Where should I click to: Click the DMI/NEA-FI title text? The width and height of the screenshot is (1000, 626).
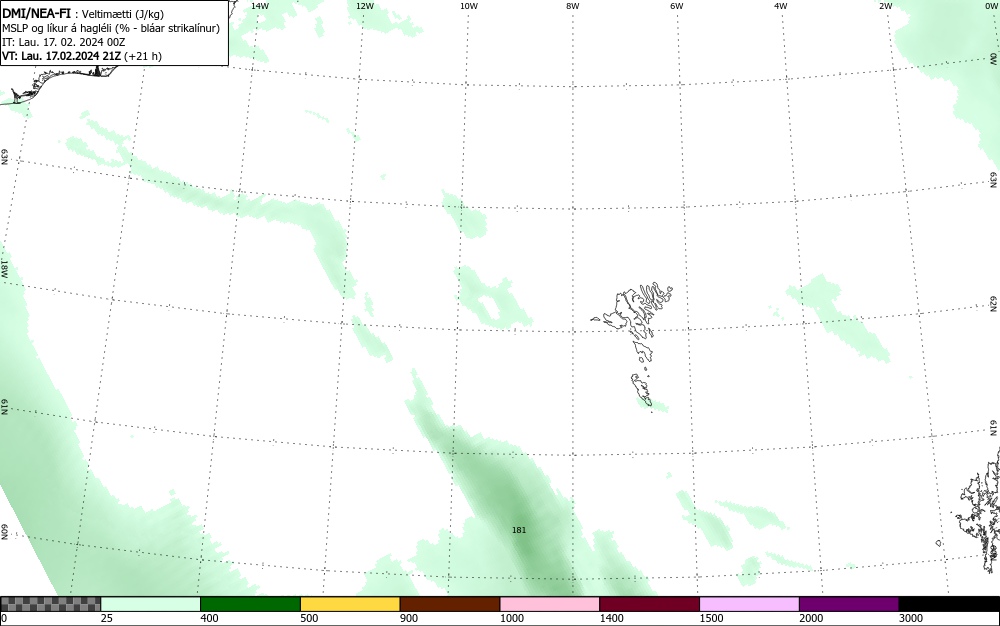point(37,13)
